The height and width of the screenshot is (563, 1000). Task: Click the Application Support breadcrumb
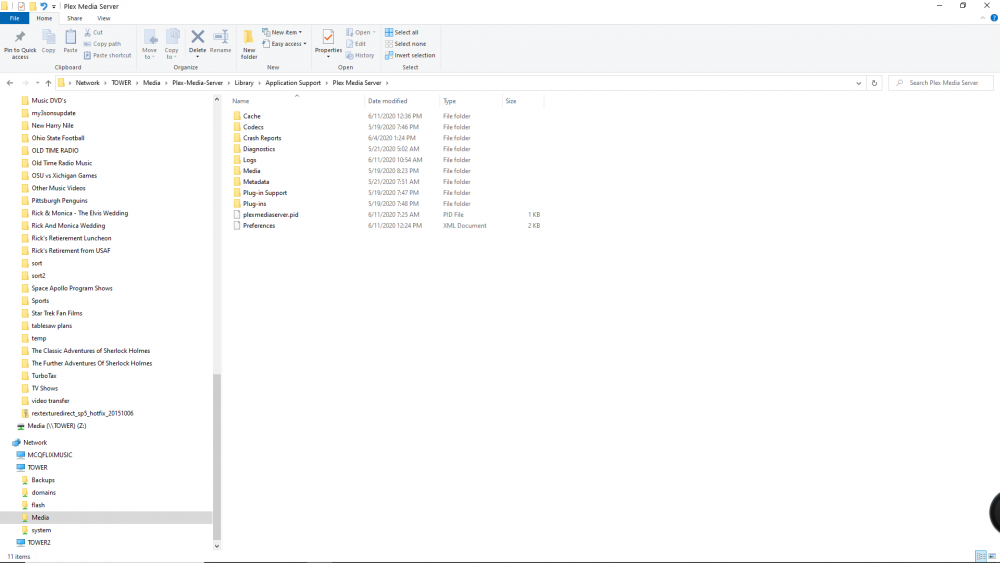(x=293, y=83)
